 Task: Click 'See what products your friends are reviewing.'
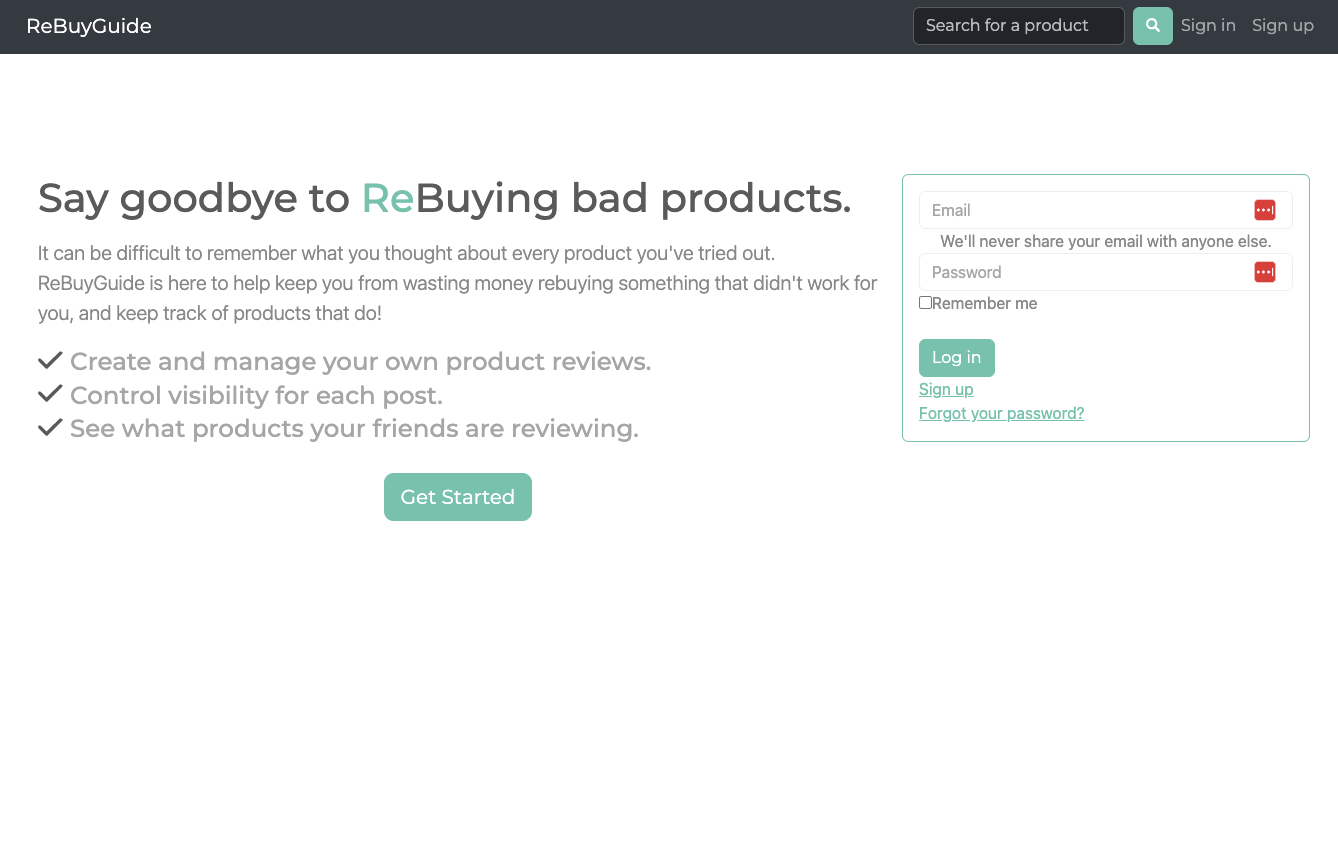pos(354,429)
